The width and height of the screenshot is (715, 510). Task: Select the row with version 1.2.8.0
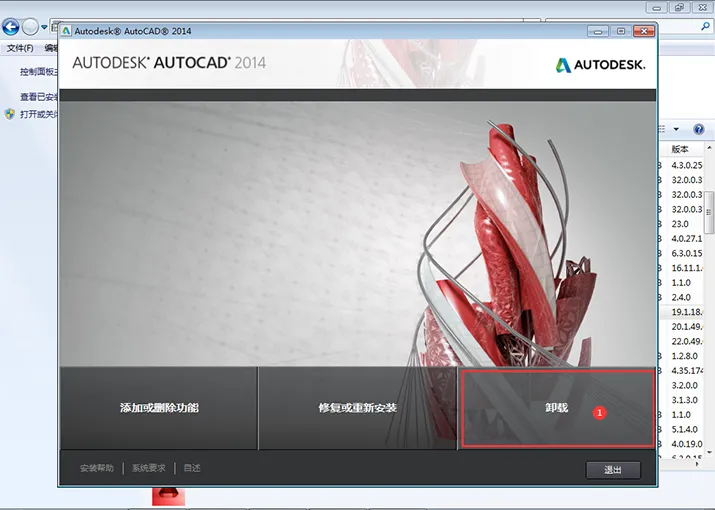coord(682,356)
